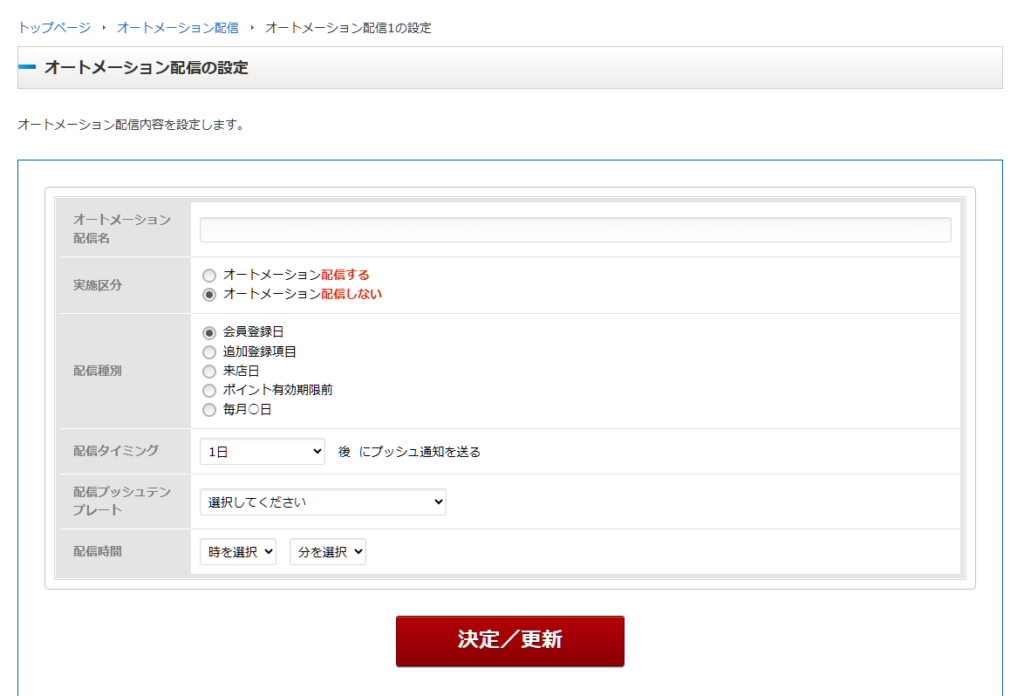Go to トップページ breadcrumb link
This screenshot has height=696, width=1024.
coord(54,28)
